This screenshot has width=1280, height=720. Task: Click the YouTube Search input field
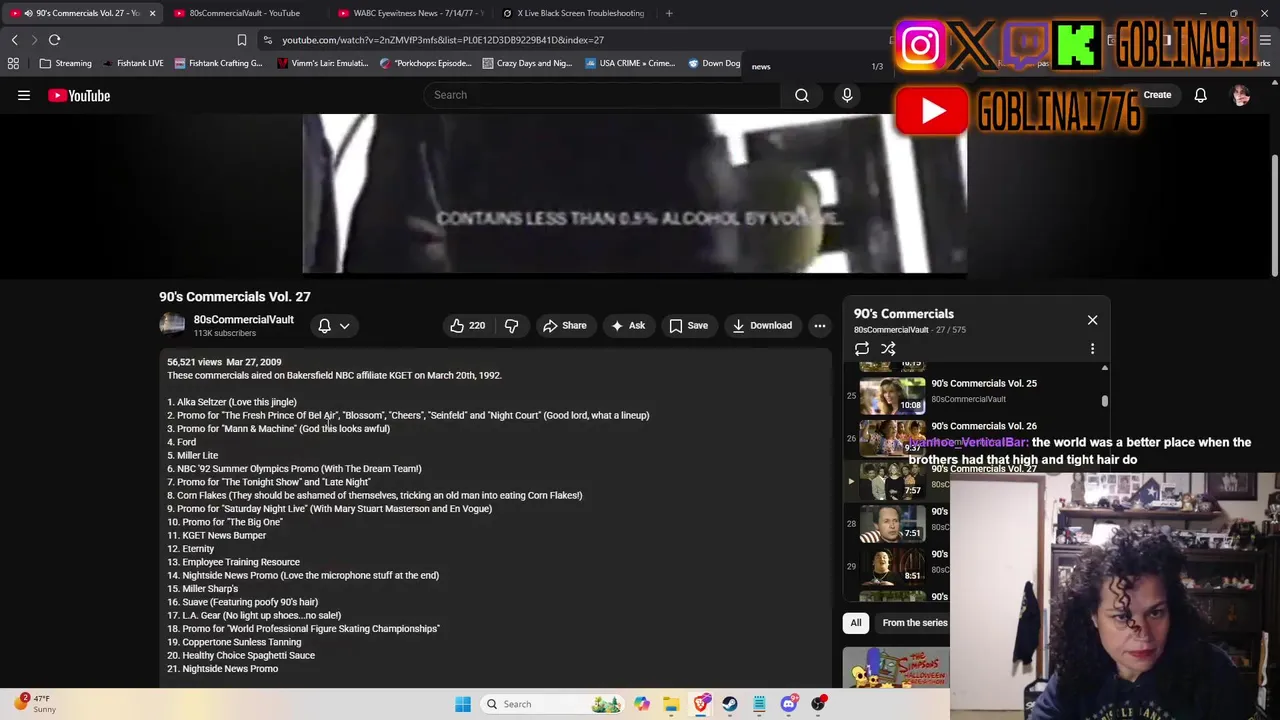(x=600, y=95)
